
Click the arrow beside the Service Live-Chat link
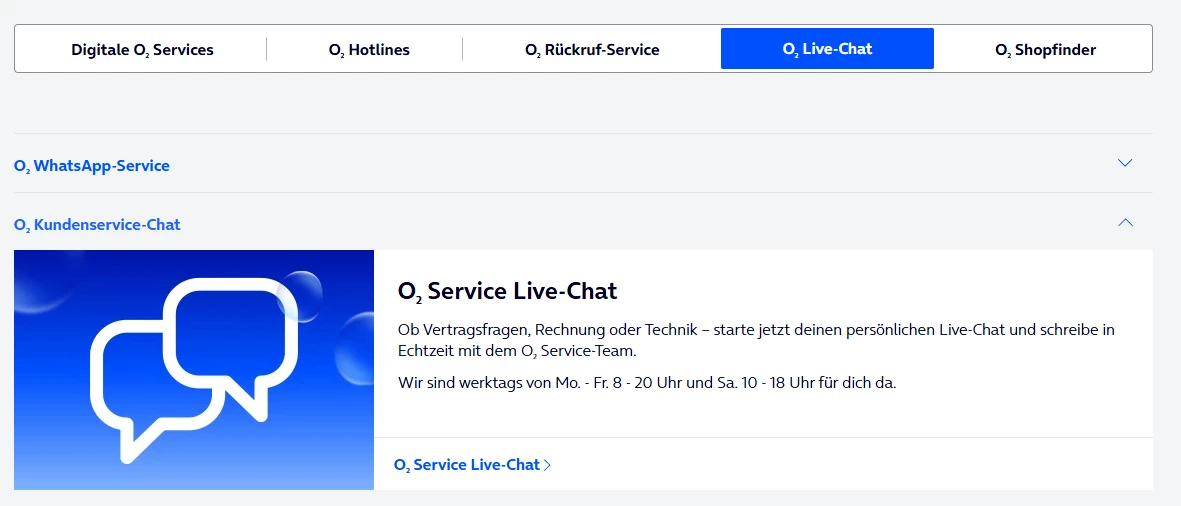pyautogui.click(x=547, y=465)
